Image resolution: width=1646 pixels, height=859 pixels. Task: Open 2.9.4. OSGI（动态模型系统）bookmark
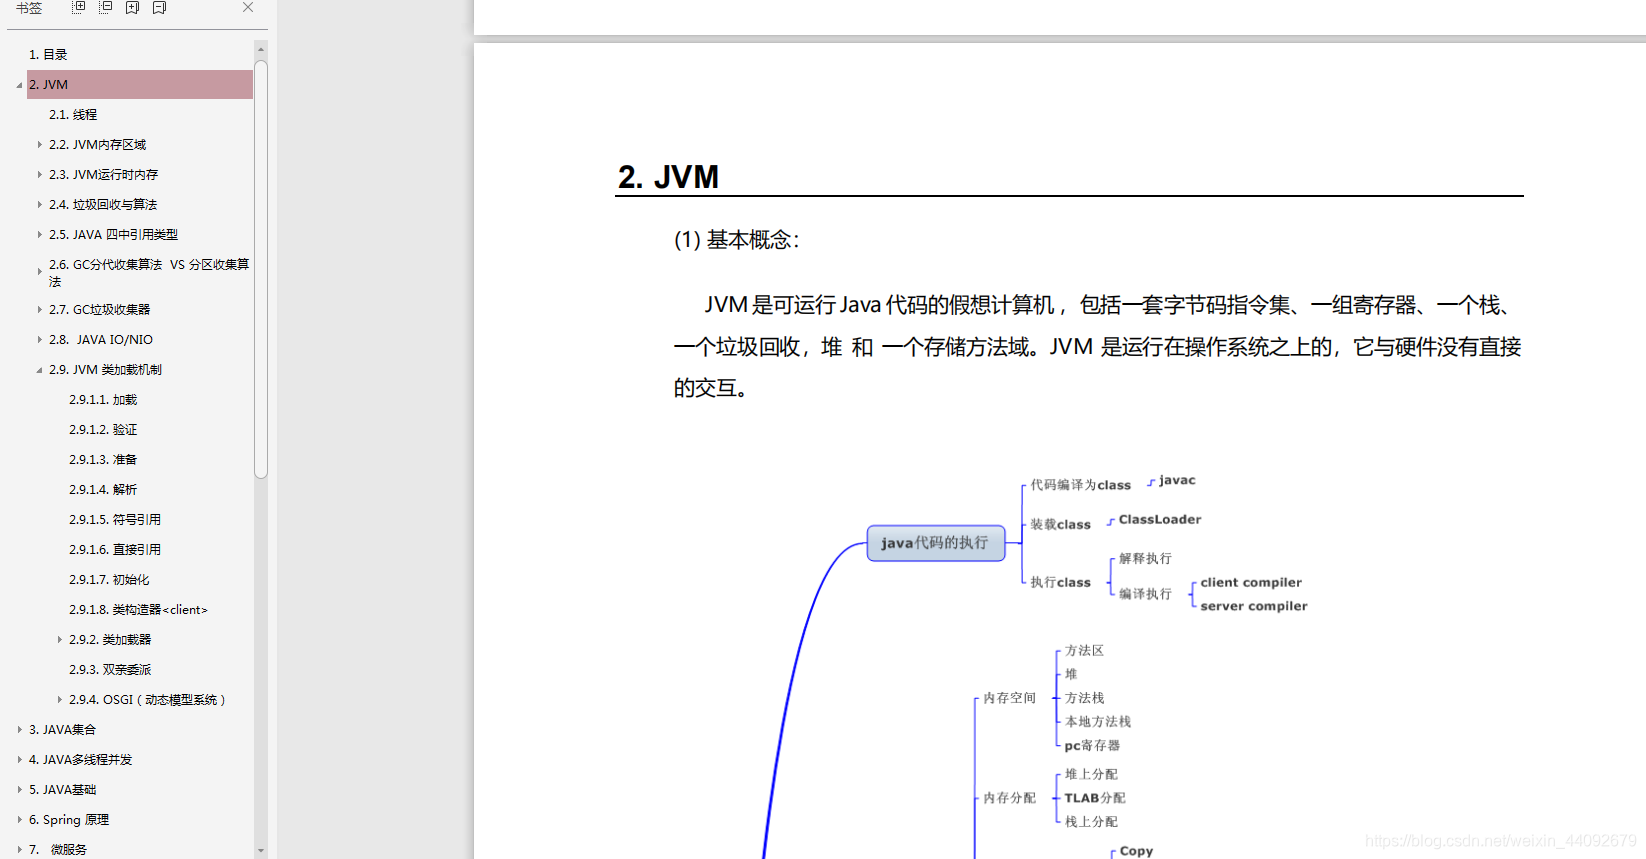point(147,700)
